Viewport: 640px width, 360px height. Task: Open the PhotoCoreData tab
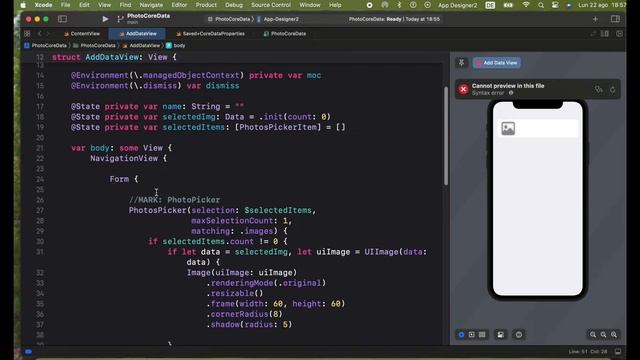284,33
